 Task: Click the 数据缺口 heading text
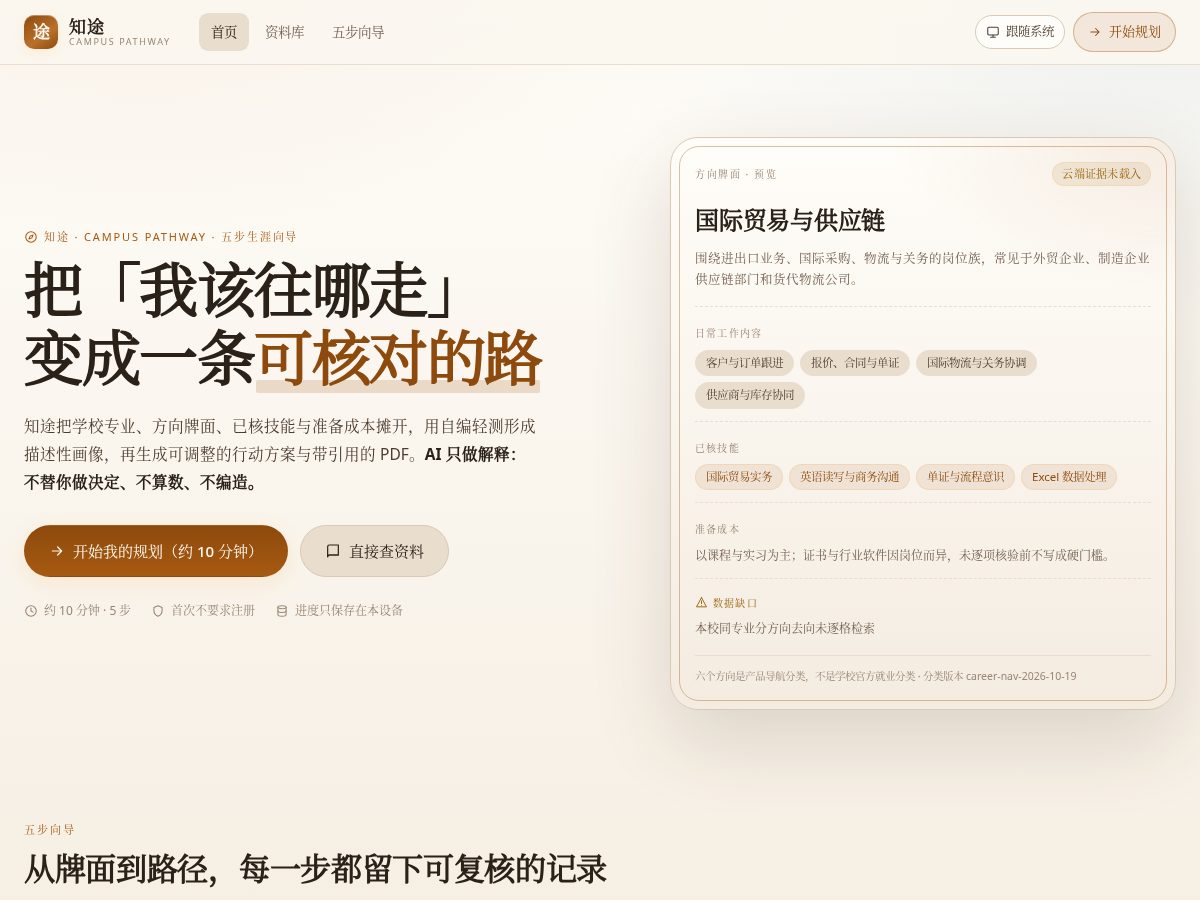point(735,603)
